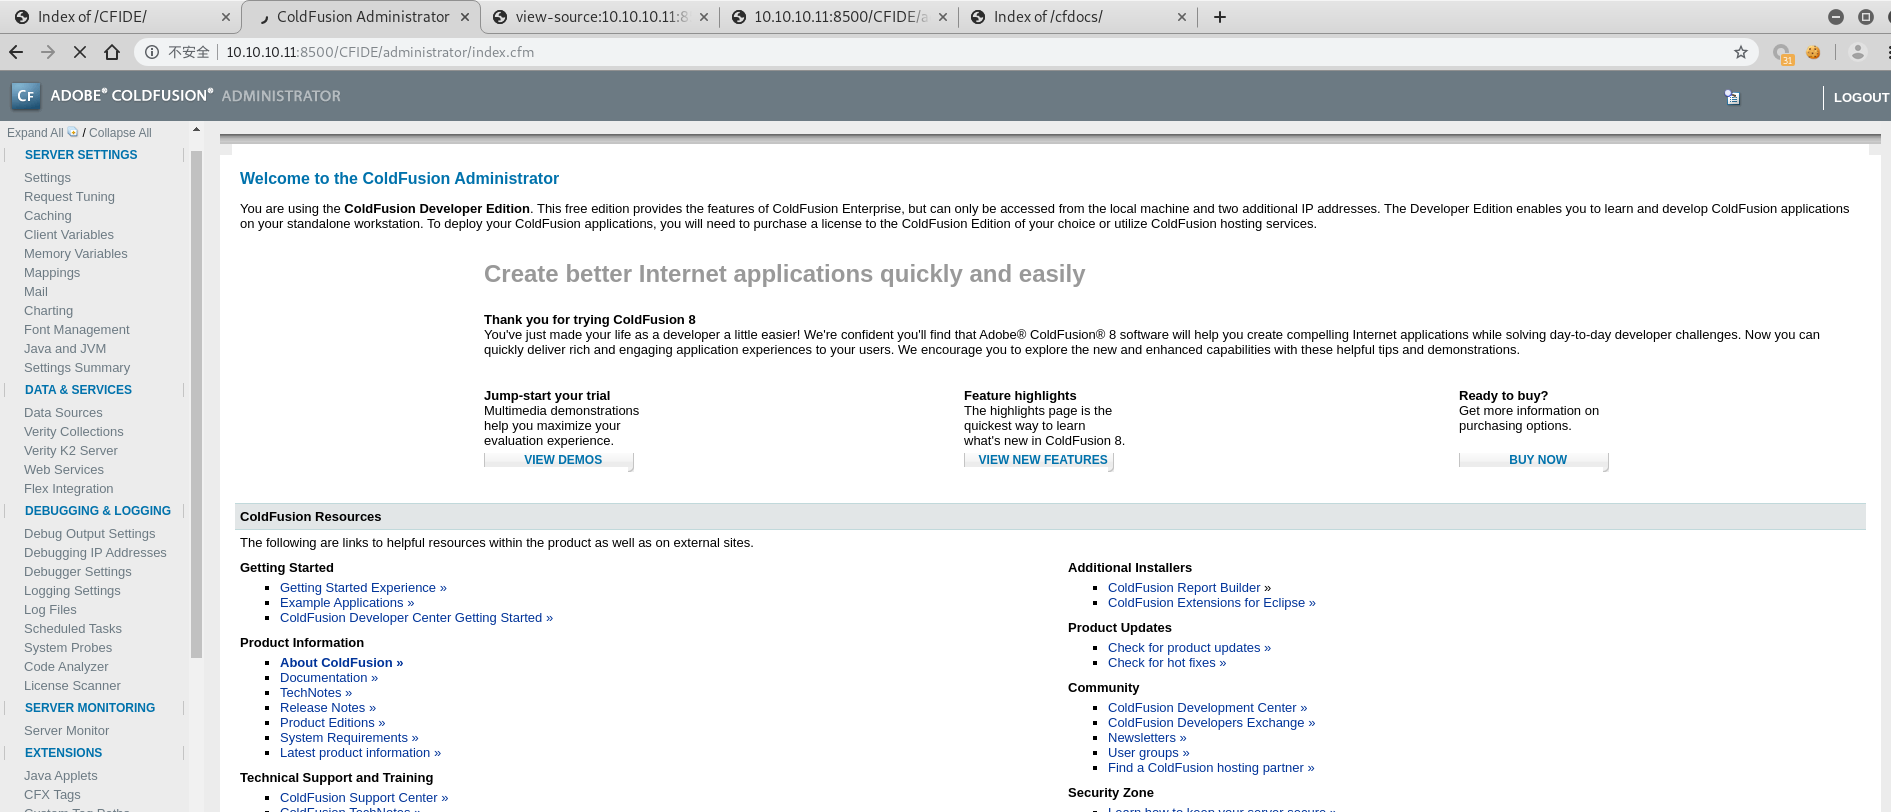
Task: Click the Expand All plus icon
Action: pos(73,132)
